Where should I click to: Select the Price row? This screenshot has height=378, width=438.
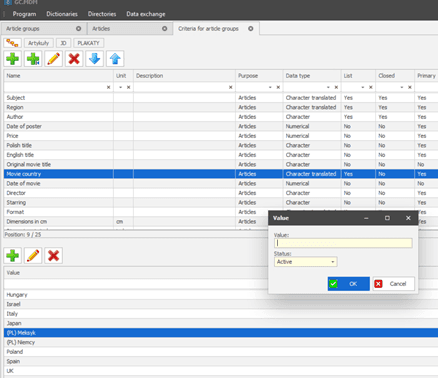pos(221,136)
